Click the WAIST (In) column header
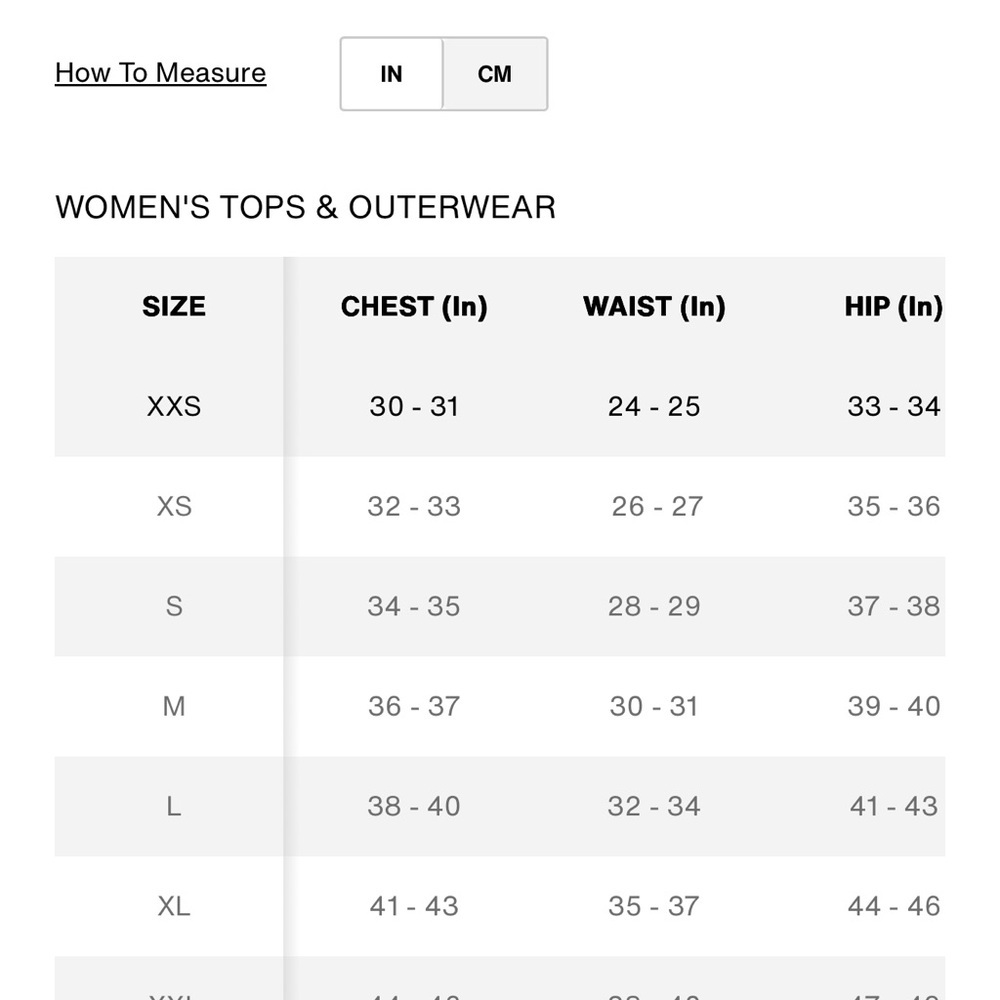The height and width of the screenshot is (1000, 1000). [x=654, y=307]
